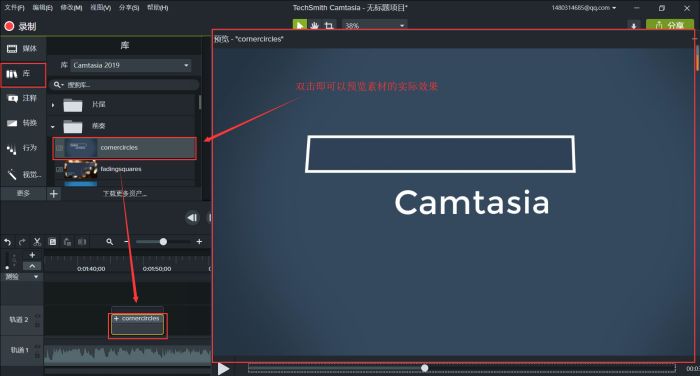Click the green 分享 share button

click(x=669, y=25)
